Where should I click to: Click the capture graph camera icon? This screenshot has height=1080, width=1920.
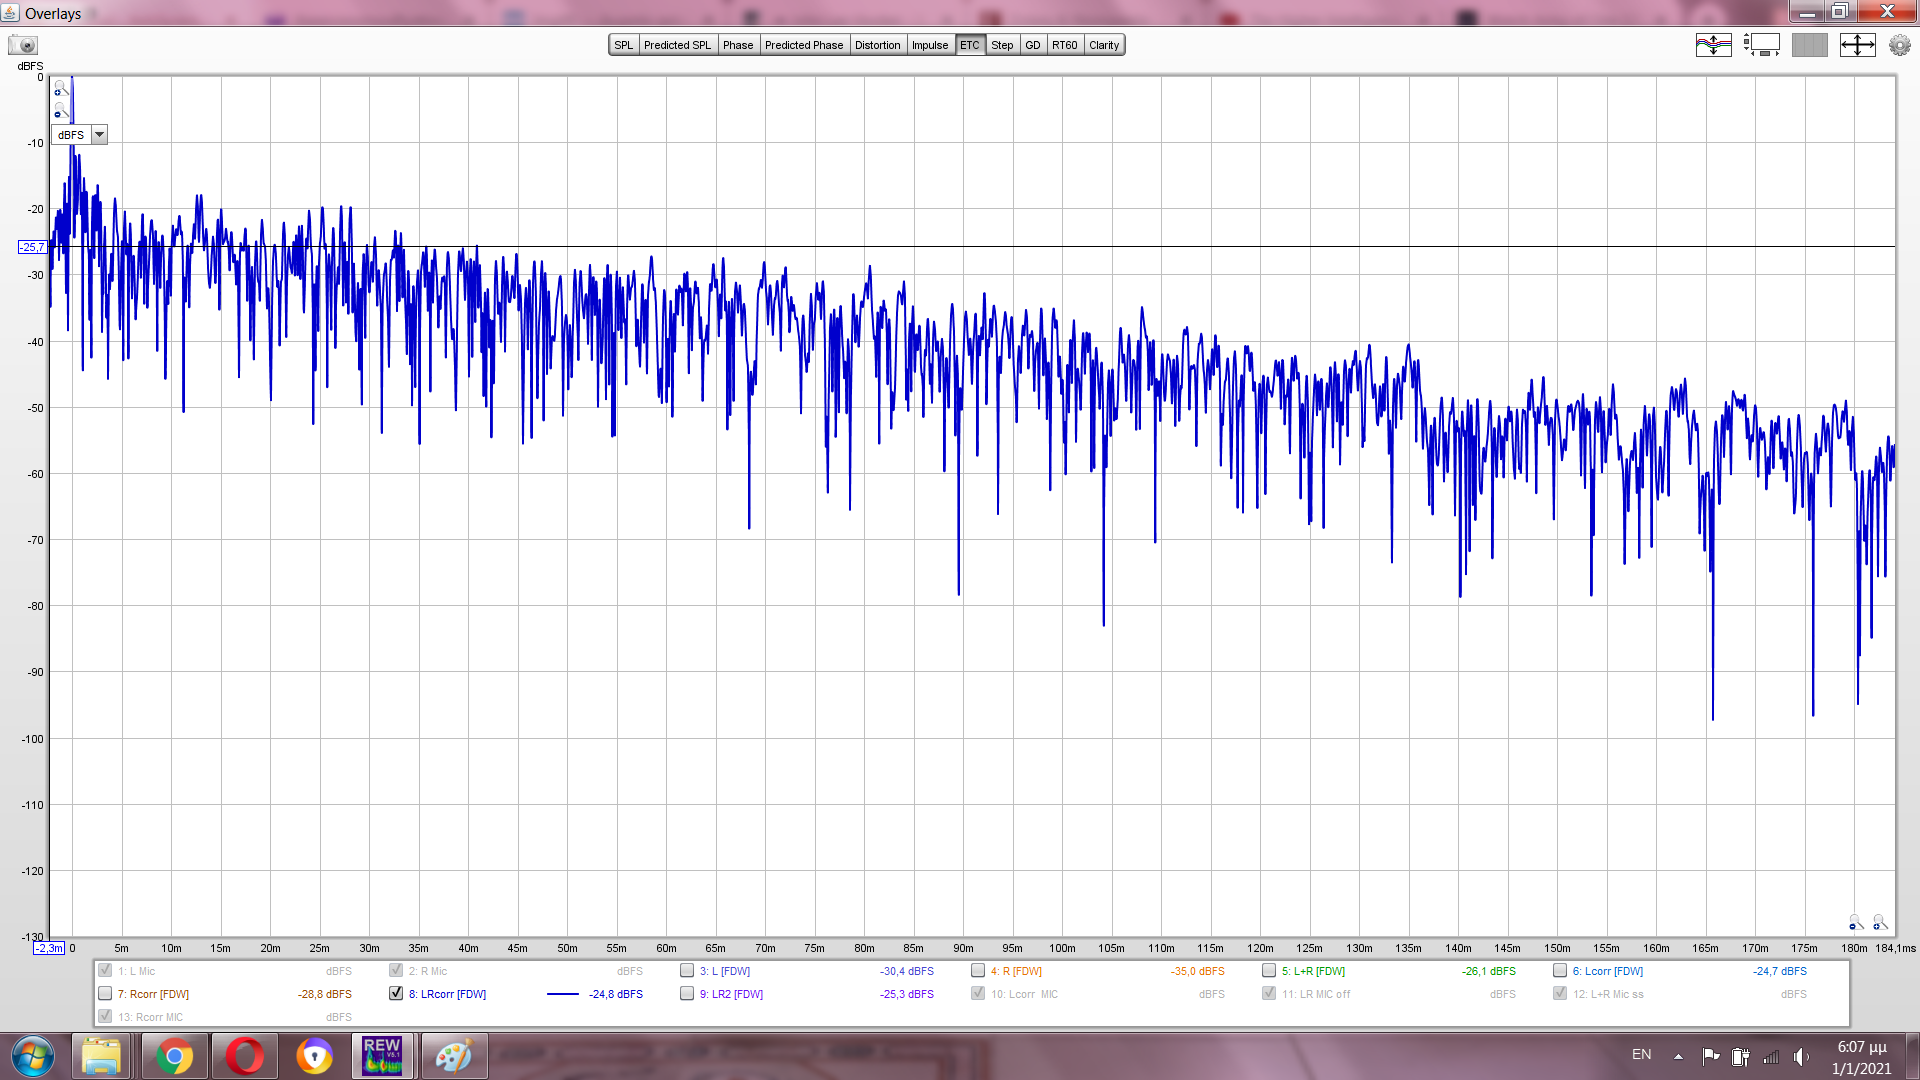[x=22, y=45]
